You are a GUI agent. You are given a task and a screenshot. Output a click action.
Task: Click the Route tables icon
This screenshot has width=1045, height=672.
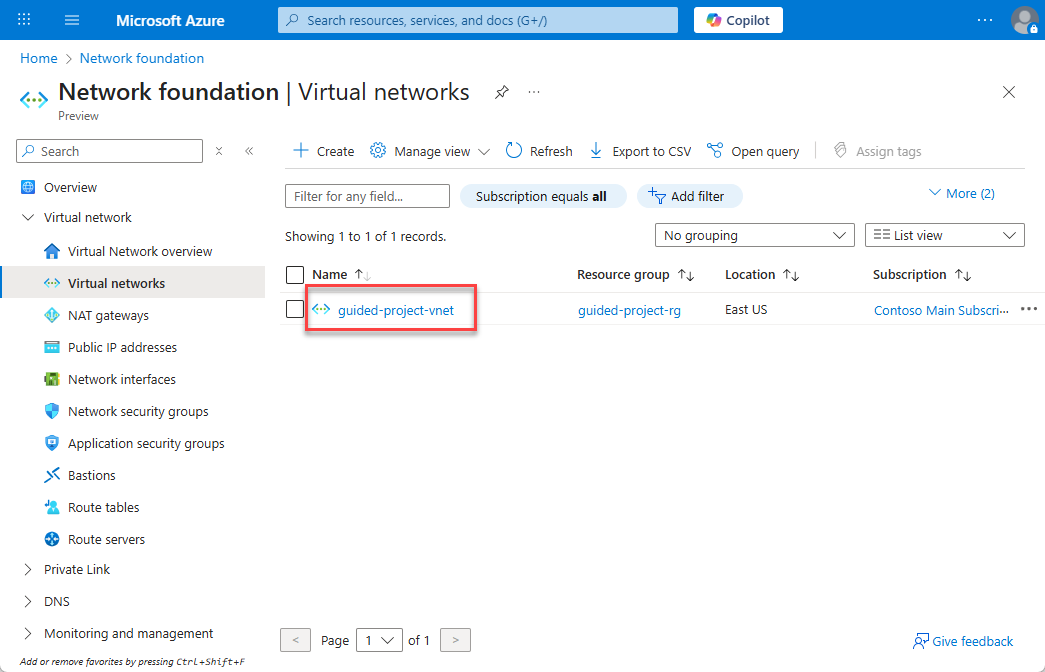point(51,507)
